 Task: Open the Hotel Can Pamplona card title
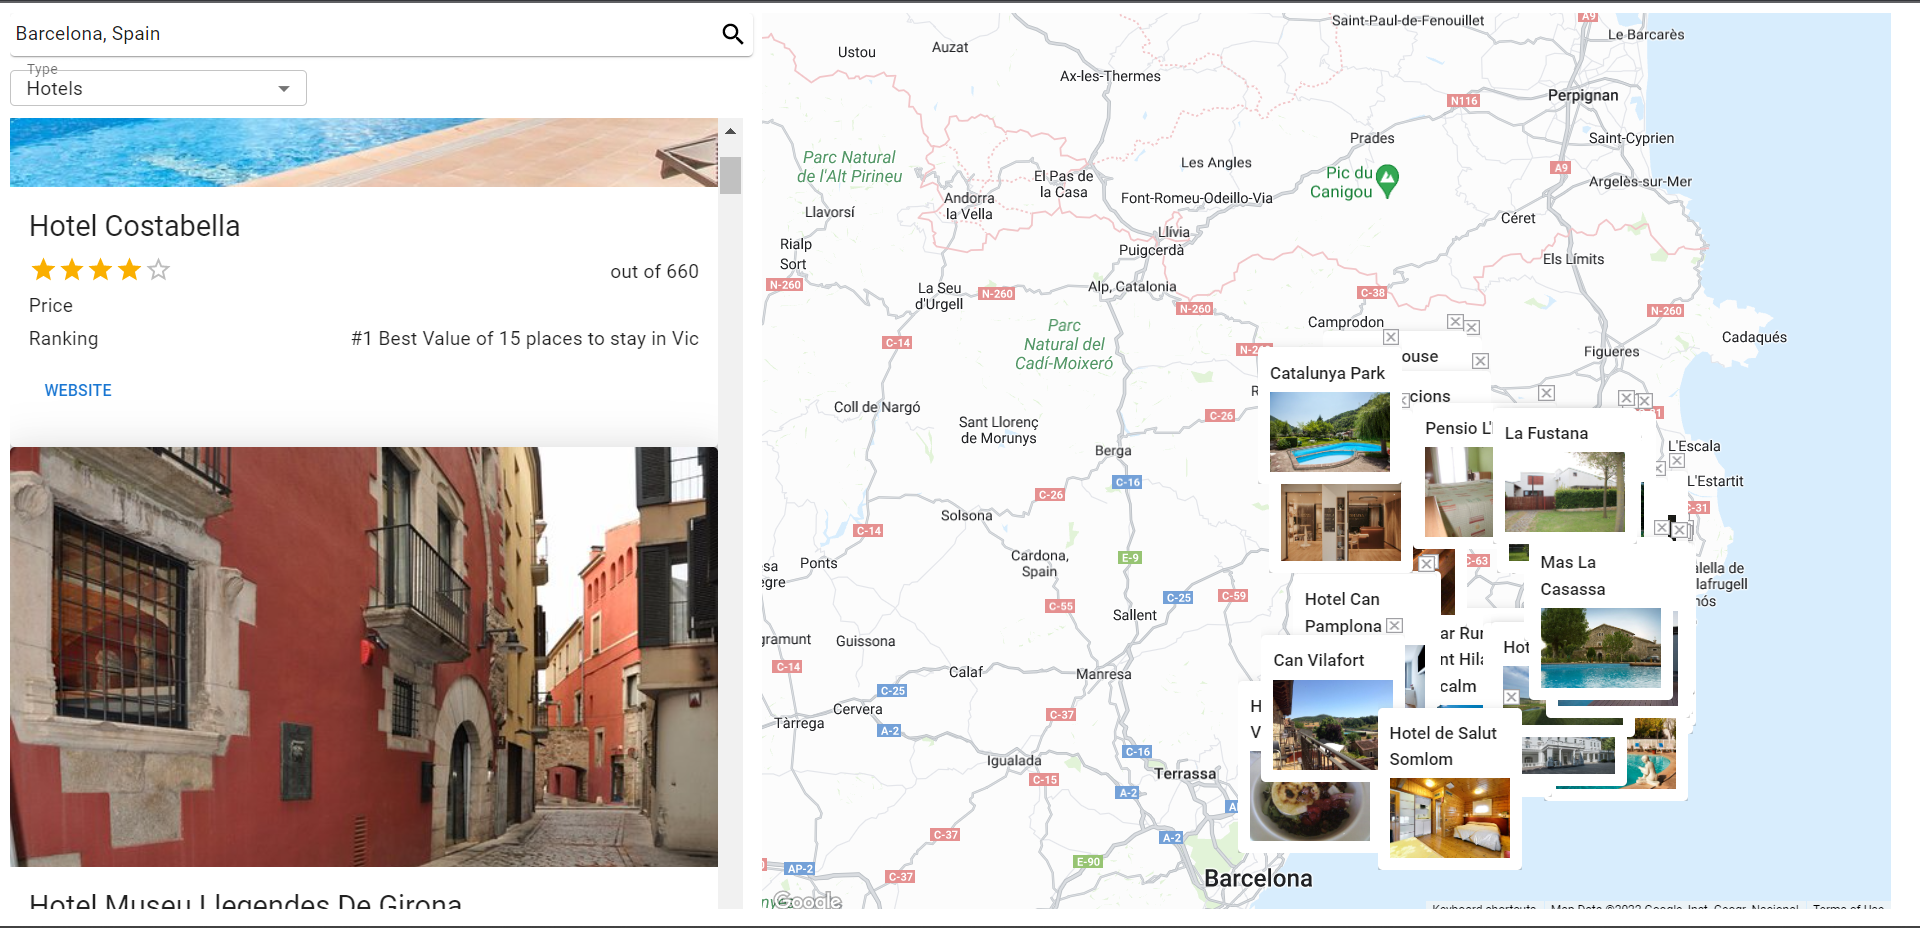click(1343, 612)
